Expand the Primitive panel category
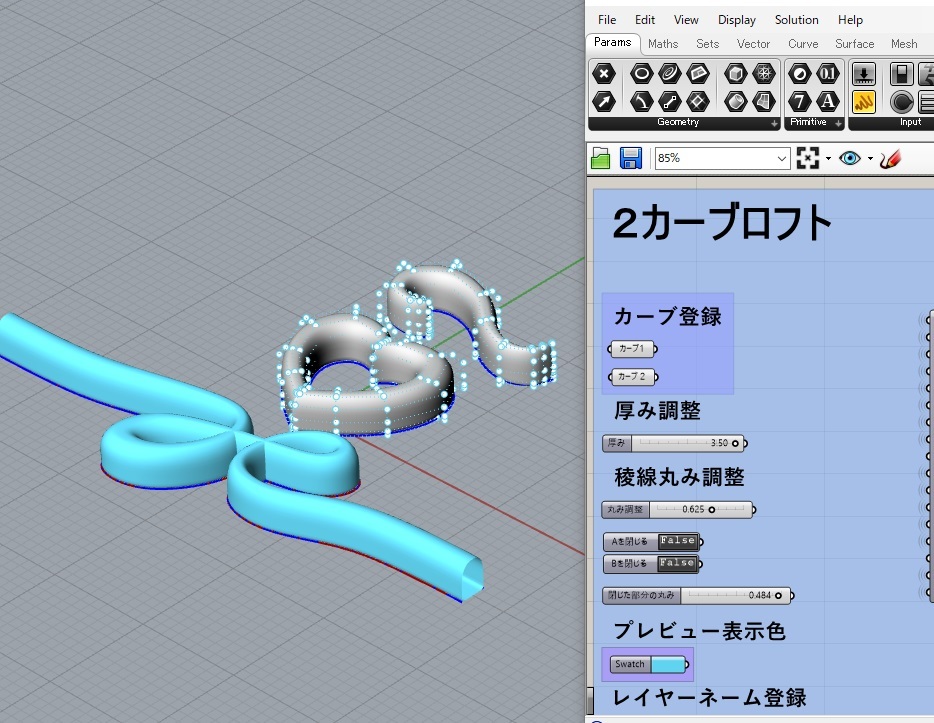Viewport: 934px width, 723px height. (x=838, y=123)
